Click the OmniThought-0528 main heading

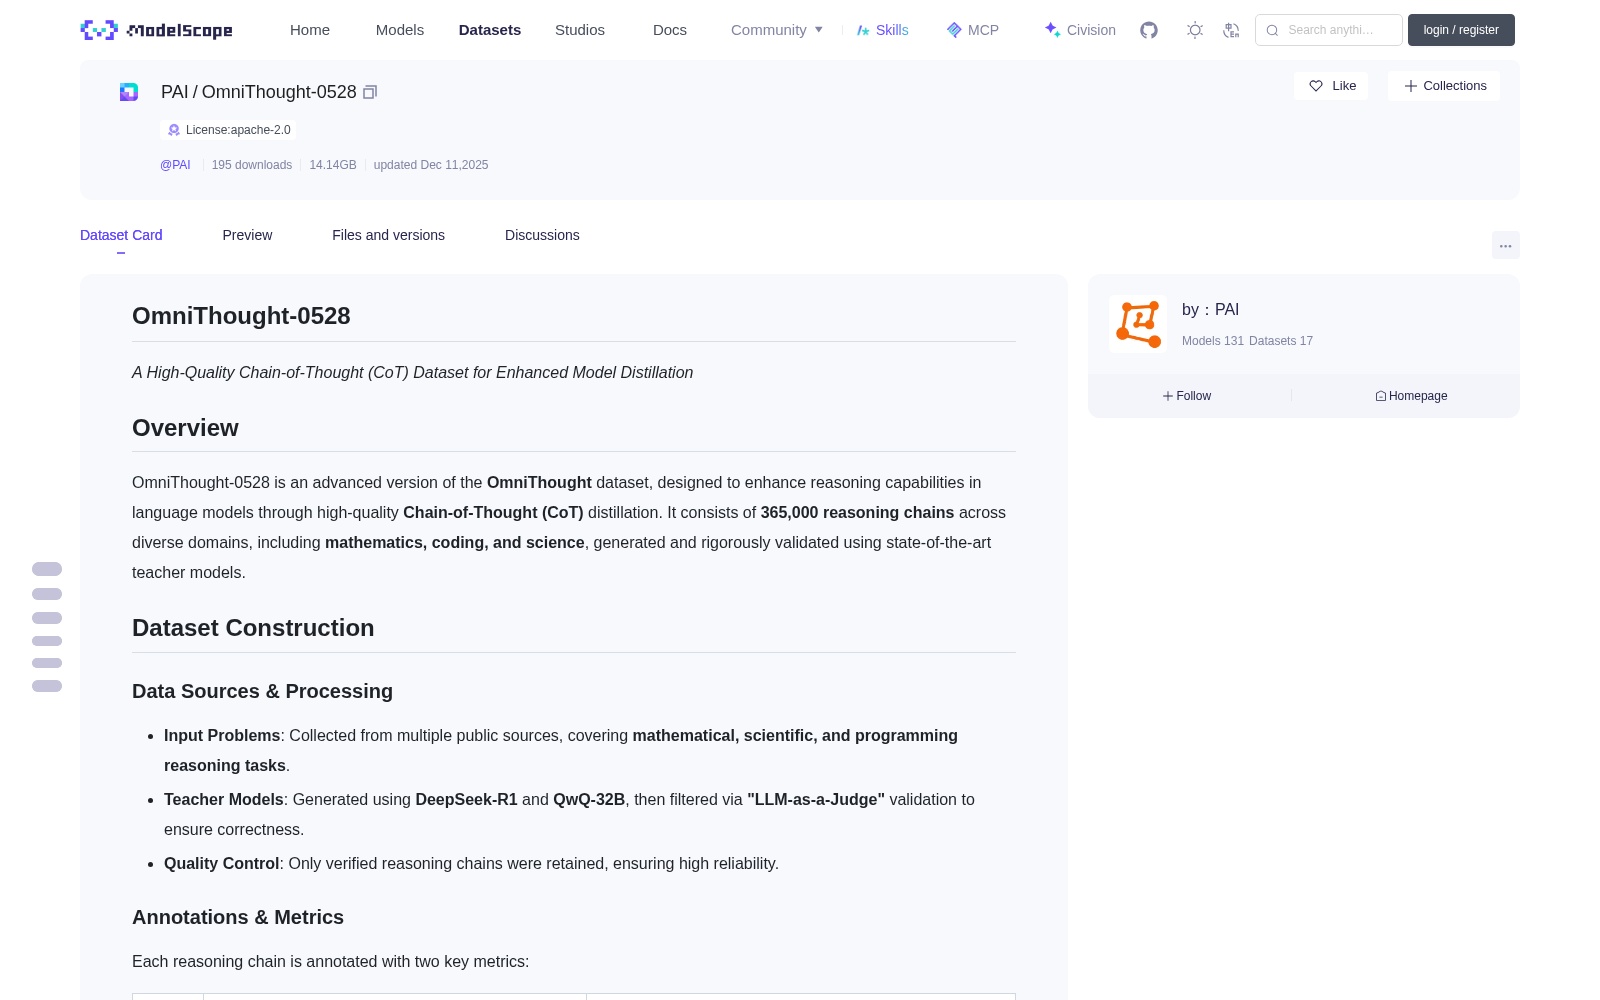[241, 316]
